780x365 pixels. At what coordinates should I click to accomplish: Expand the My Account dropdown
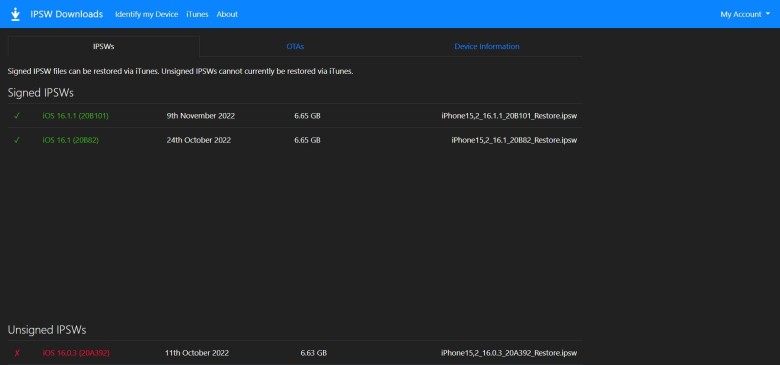745,14
